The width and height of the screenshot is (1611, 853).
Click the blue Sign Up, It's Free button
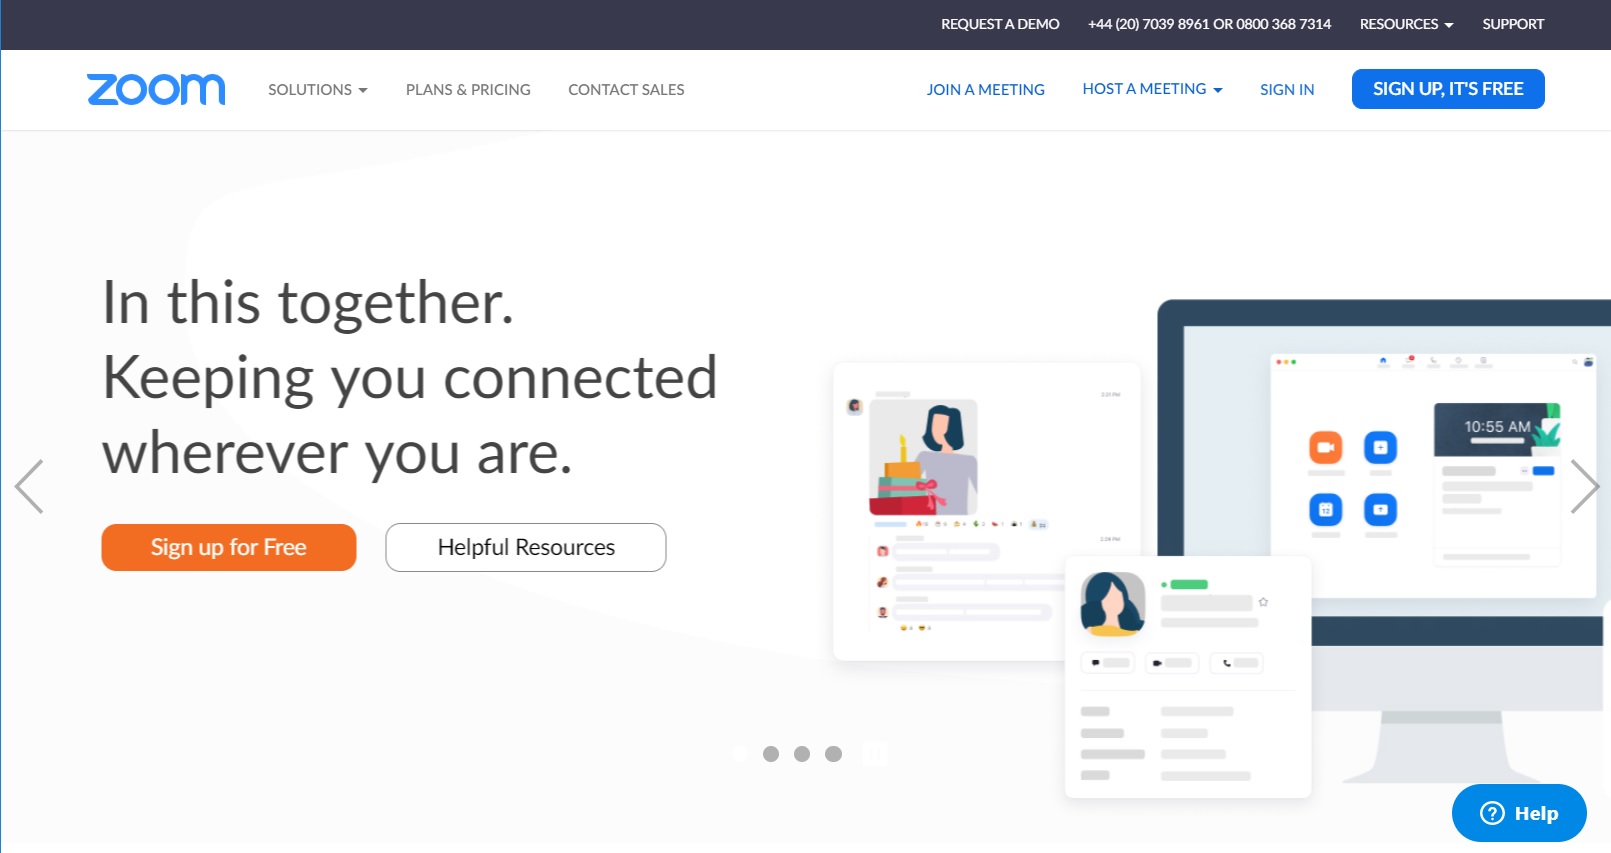1448,89
